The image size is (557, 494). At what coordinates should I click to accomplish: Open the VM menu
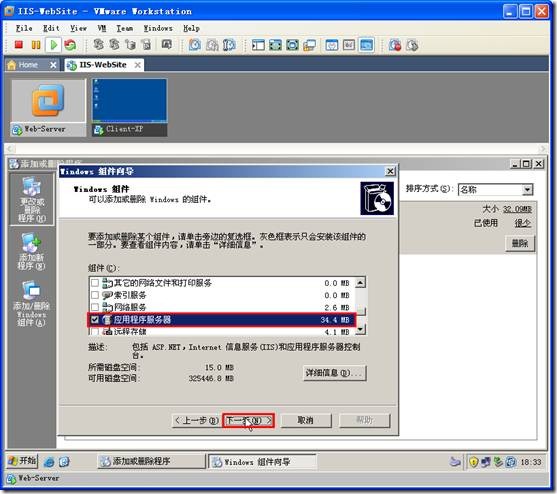pos(102,28)
